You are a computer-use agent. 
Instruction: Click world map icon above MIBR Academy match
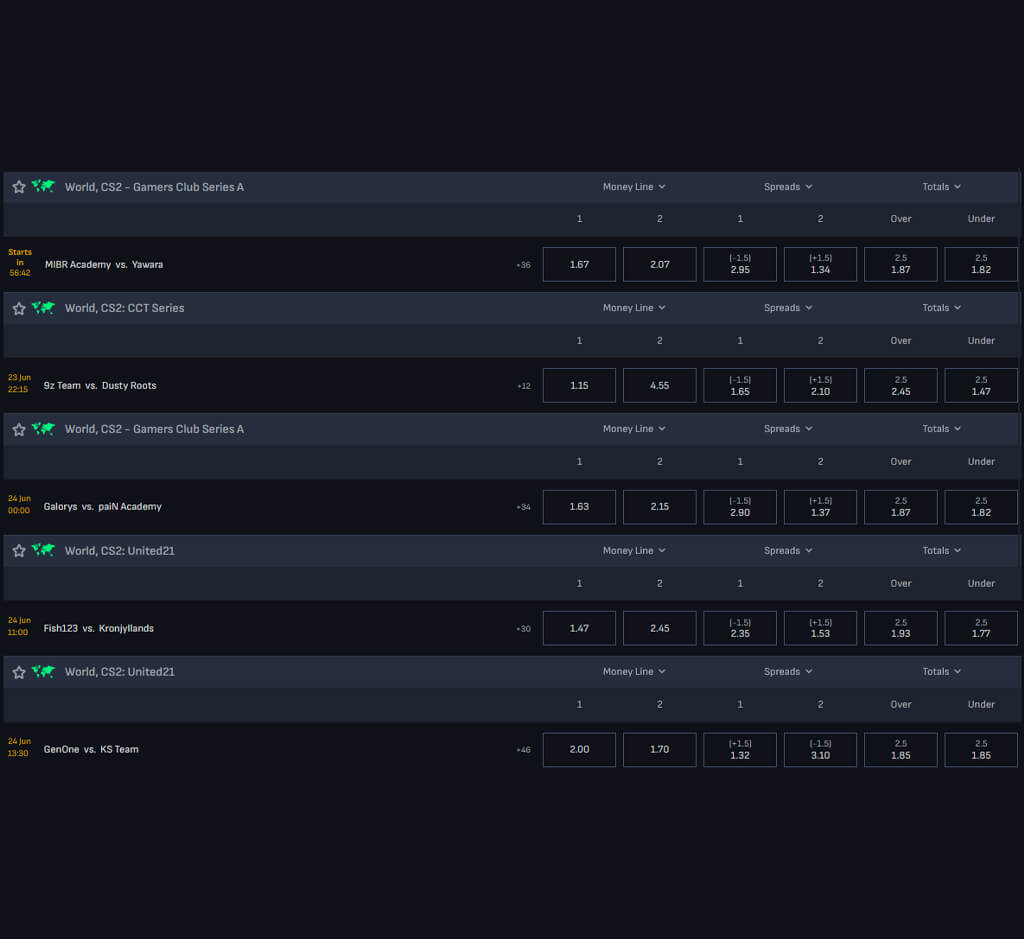[43, 186]
